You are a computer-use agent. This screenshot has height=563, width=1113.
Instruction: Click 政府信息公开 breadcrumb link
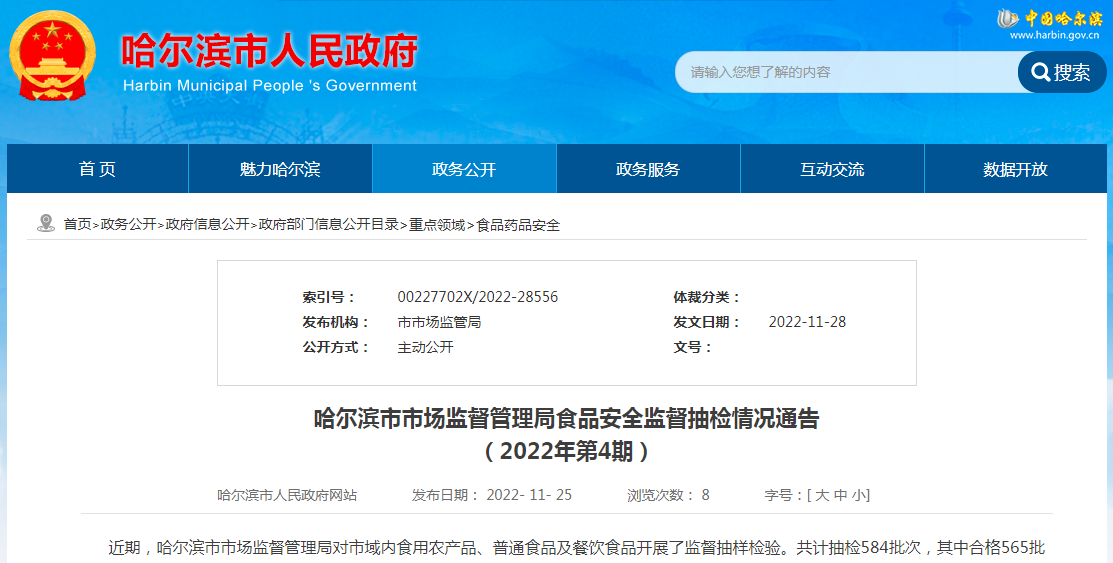click(x=208, y=225)
